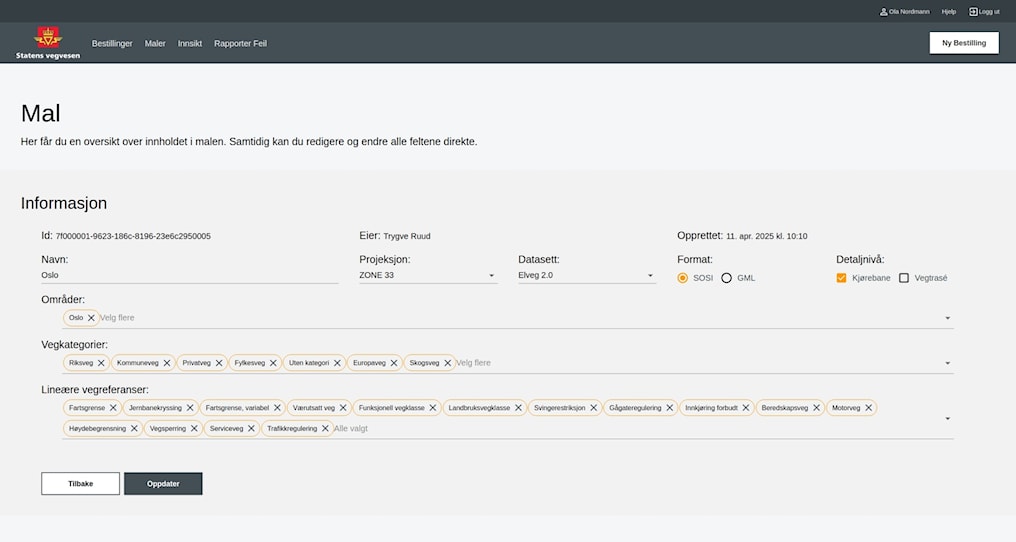Remove the Vegsperring chip
Image resolution: width=1016 pixels, height=542 pixels.
(194, 429)
